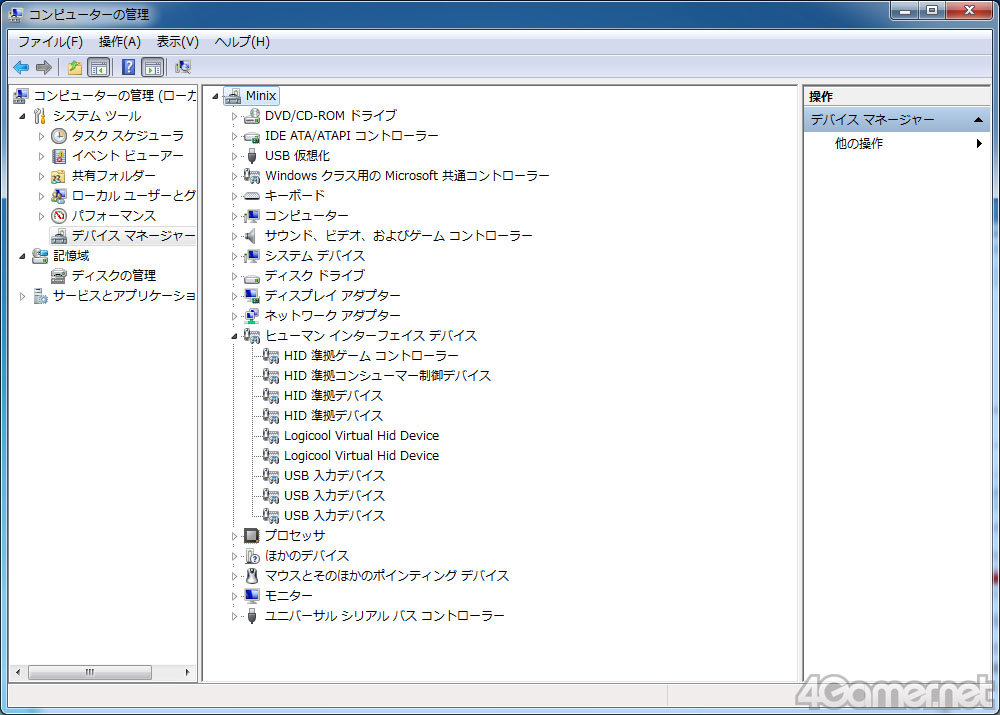Screen dimensions: 1000x715
Task: Expand the ネットワーク アダプター category
Action: (x=235, y=316)
